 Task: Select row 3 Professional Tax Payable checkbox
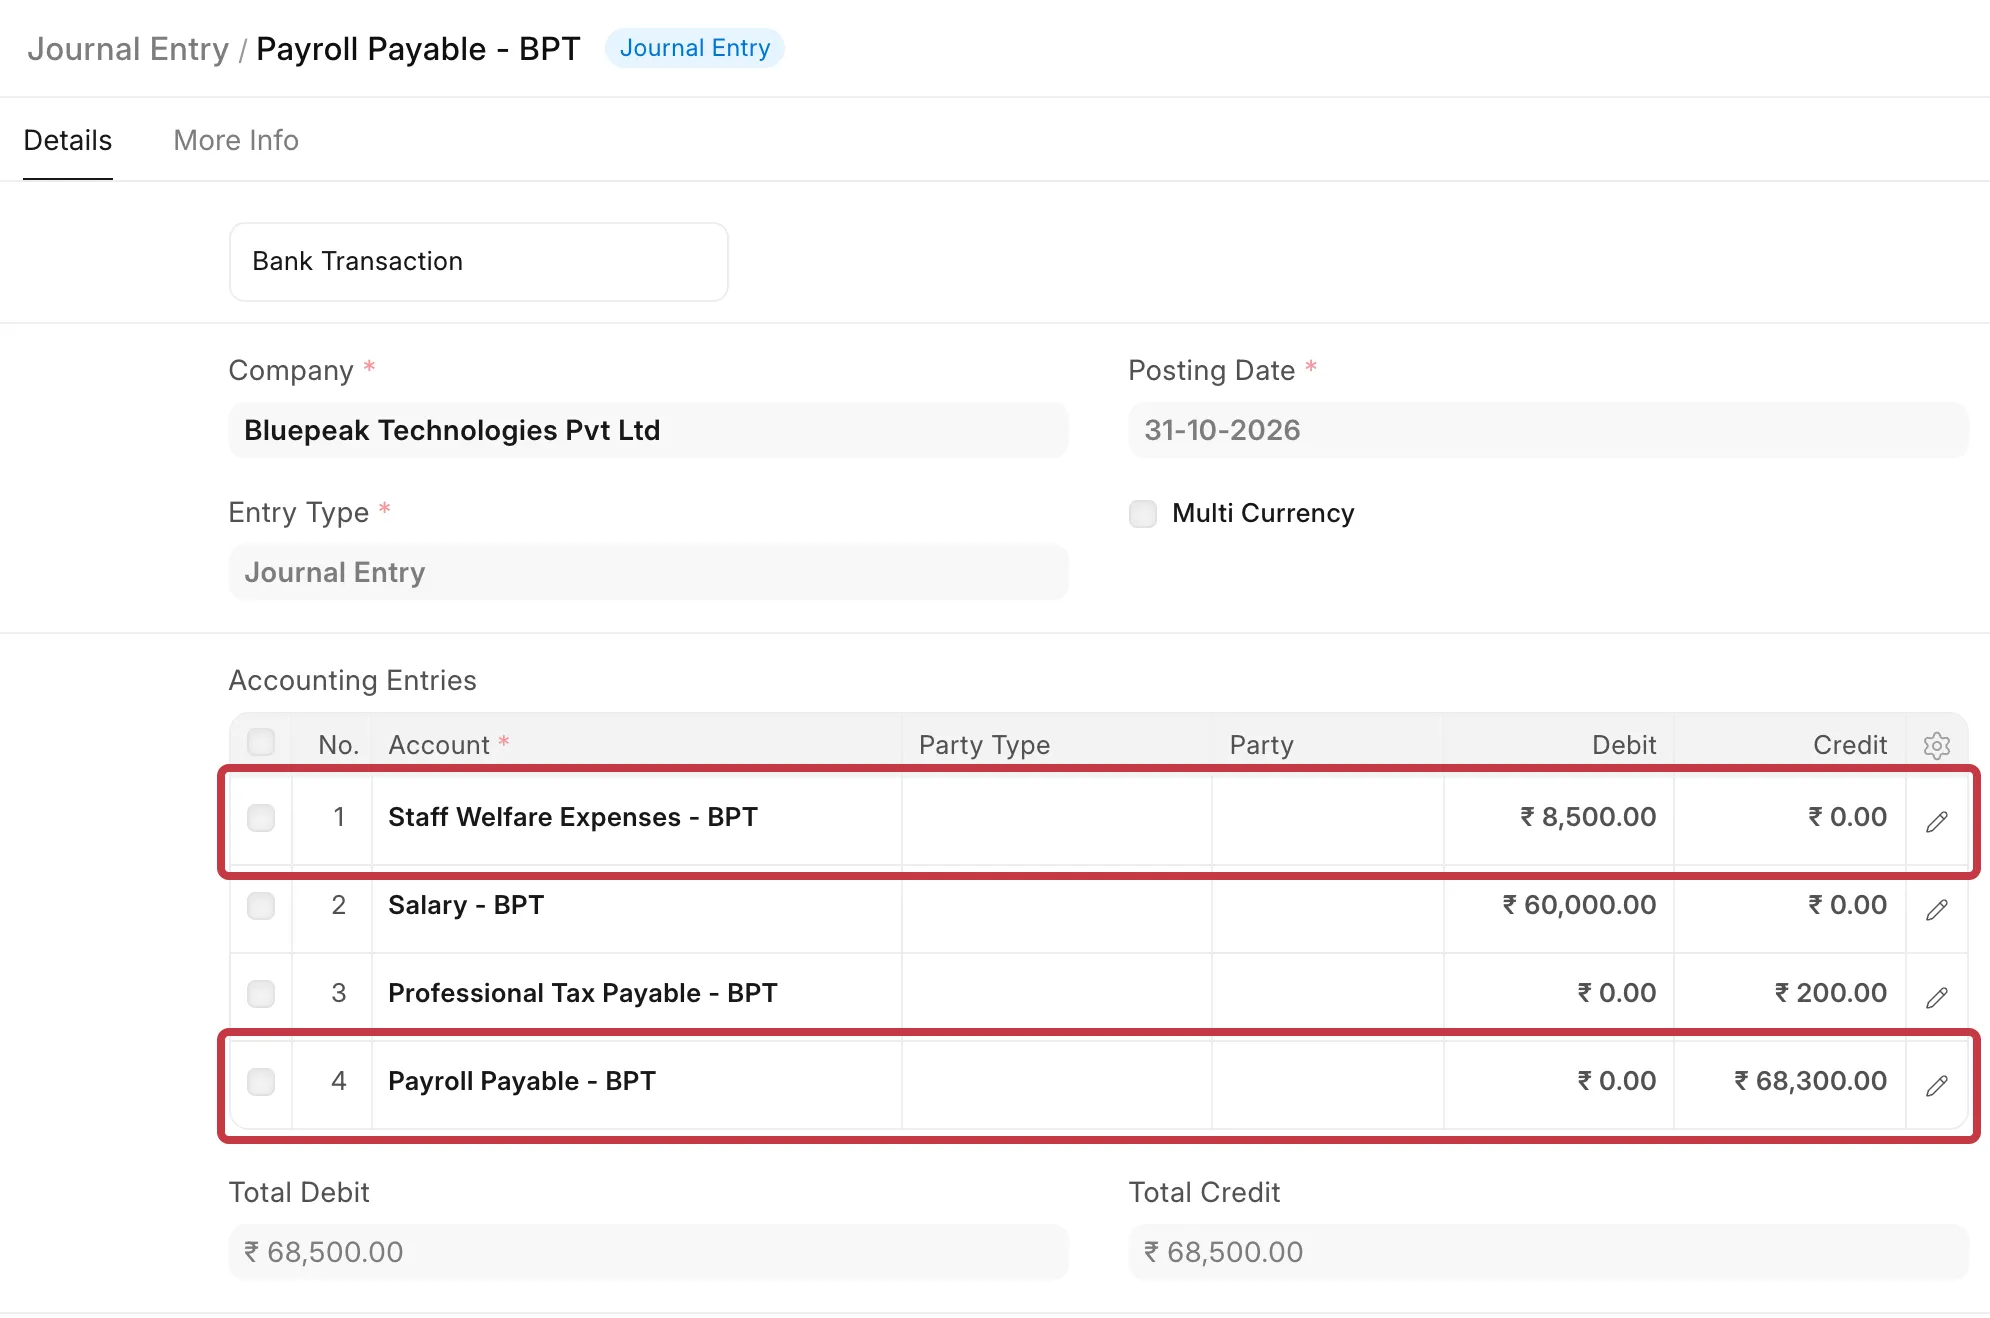pyautogui.click(x=261, y=993)
